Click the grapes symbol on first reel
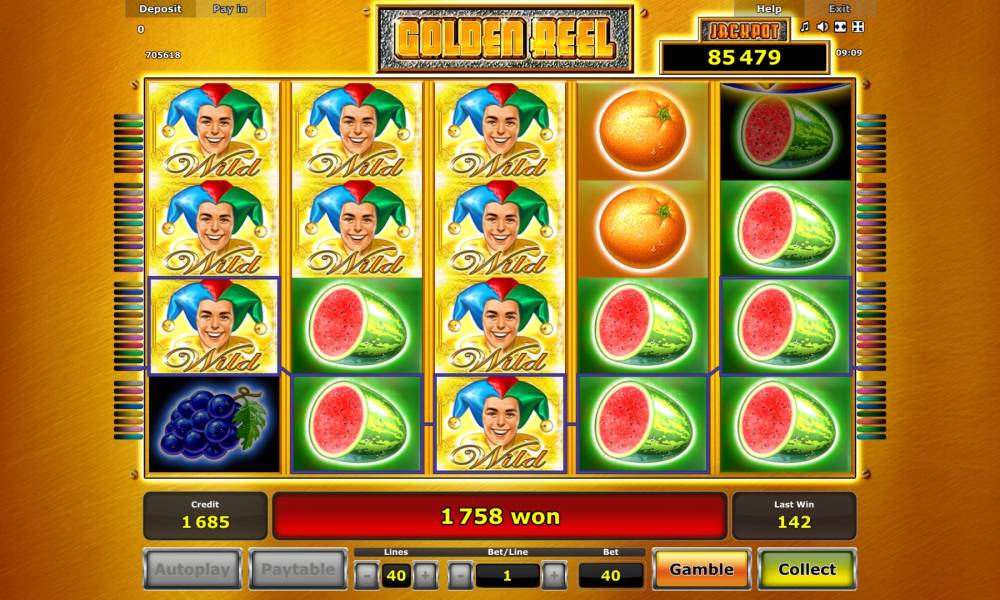 pyautogui.click(x=214, y=424)
